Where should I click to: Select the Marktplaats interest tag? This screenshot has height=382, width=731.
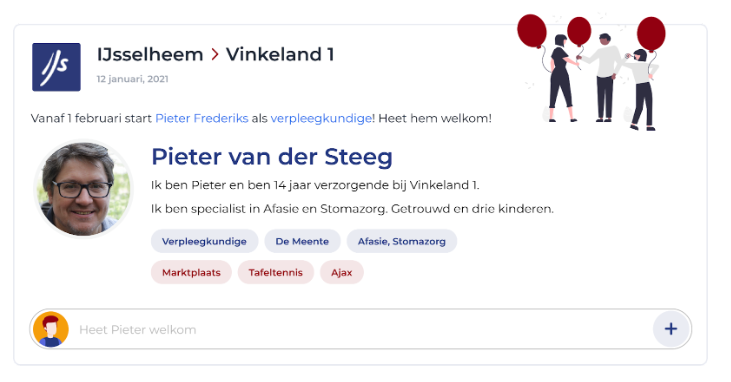pos(191,272)
